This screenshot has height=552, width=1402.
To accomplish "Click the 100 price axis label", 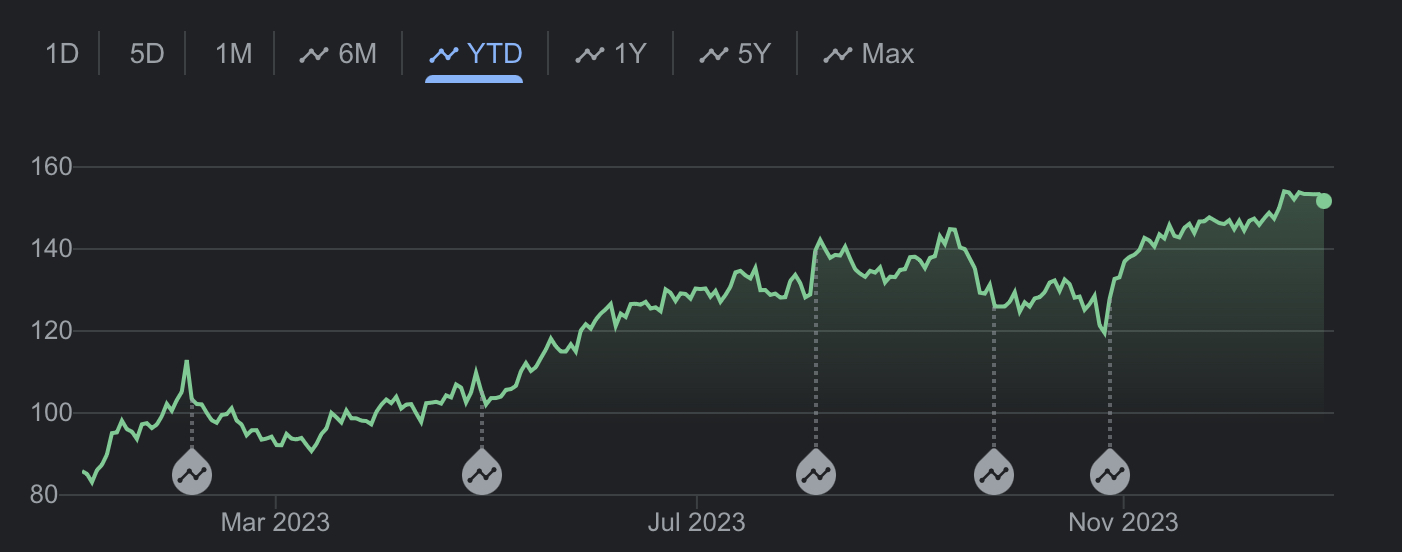I will coord(53,413).
